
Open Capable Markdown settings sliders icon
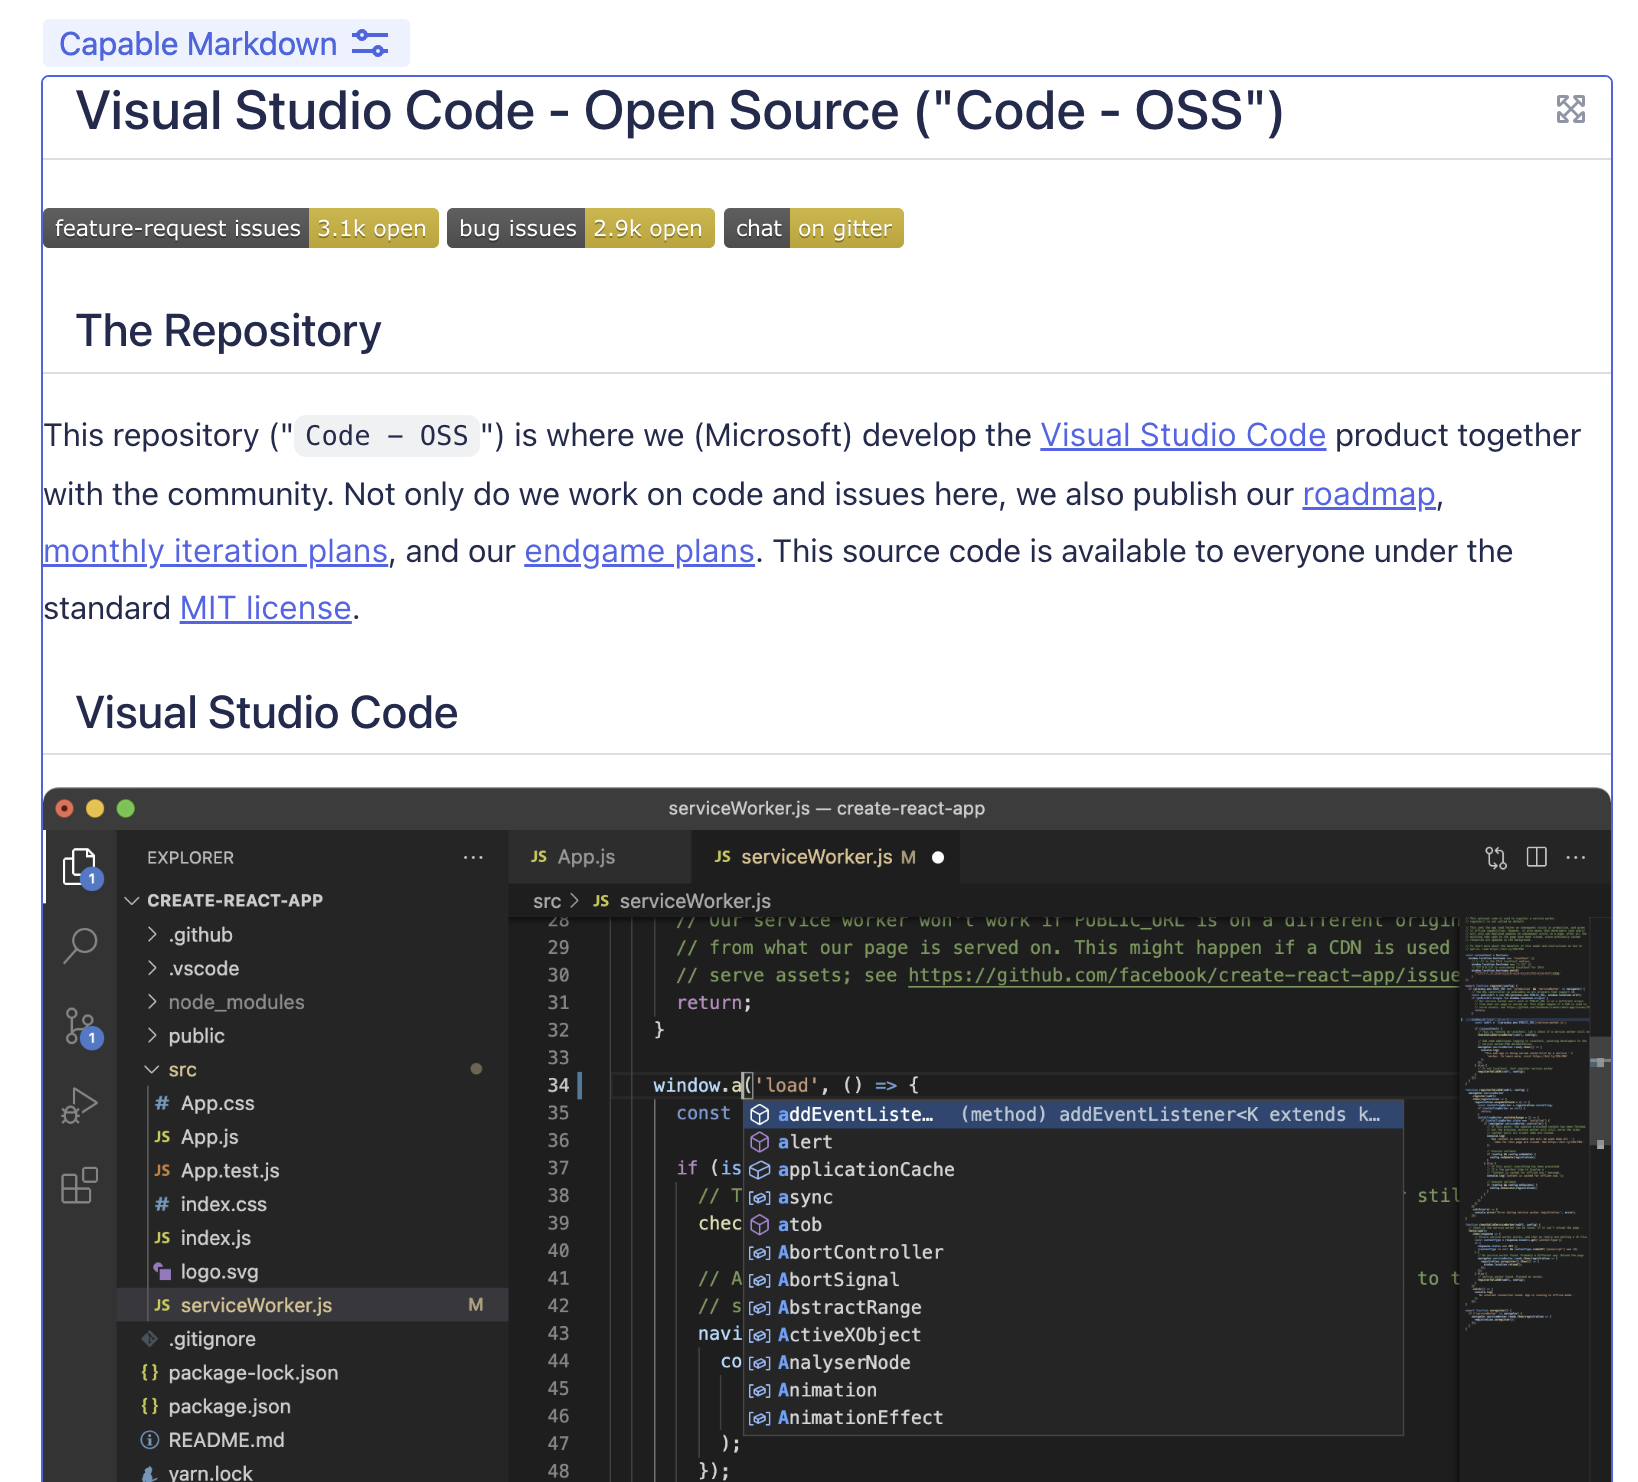[x=370, y=44]
